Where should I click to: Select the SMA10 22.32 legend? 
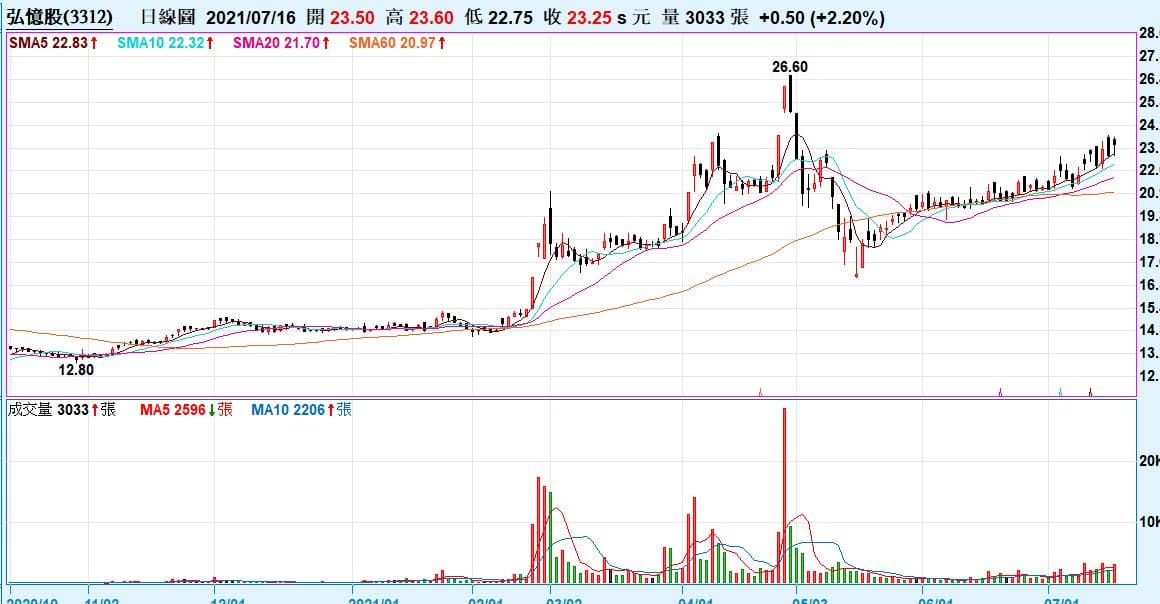point(166,43)
